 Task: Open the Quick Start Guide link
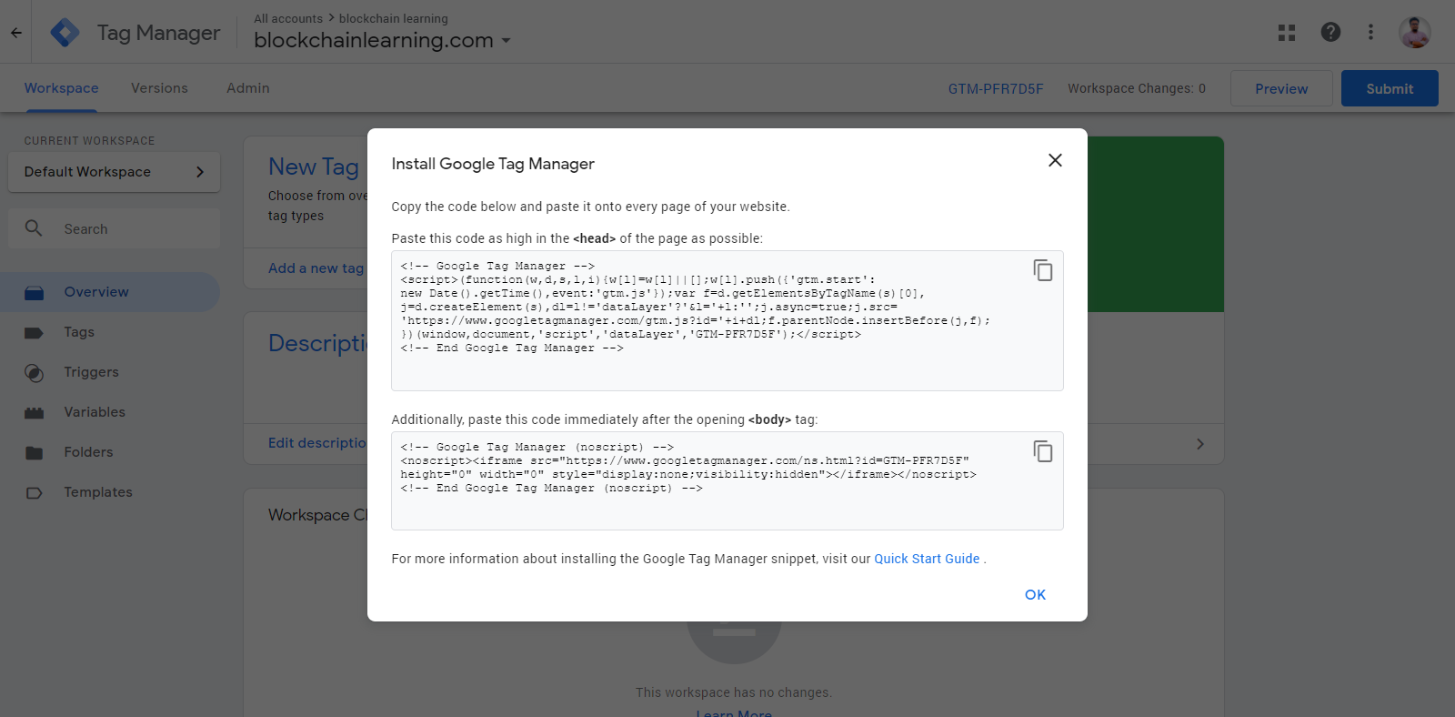point(927,559)
